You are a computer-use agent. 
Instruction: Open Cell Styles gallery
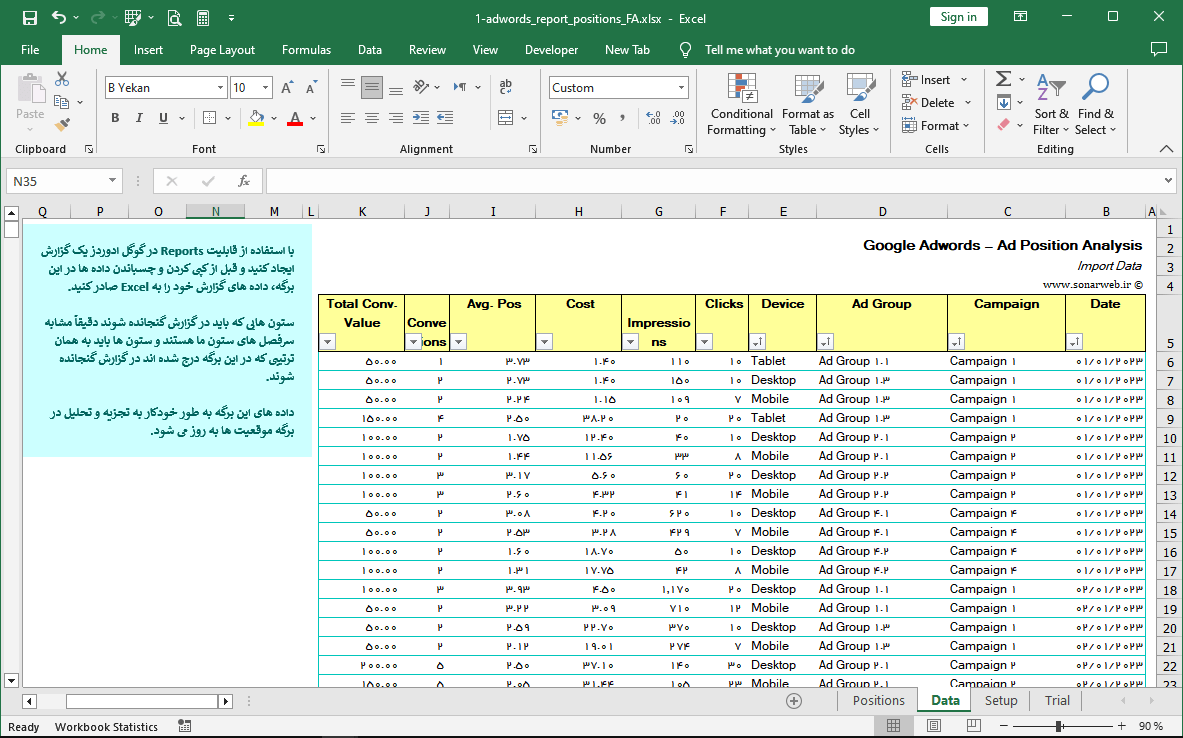pyautogui.click(x=859, y=104)
